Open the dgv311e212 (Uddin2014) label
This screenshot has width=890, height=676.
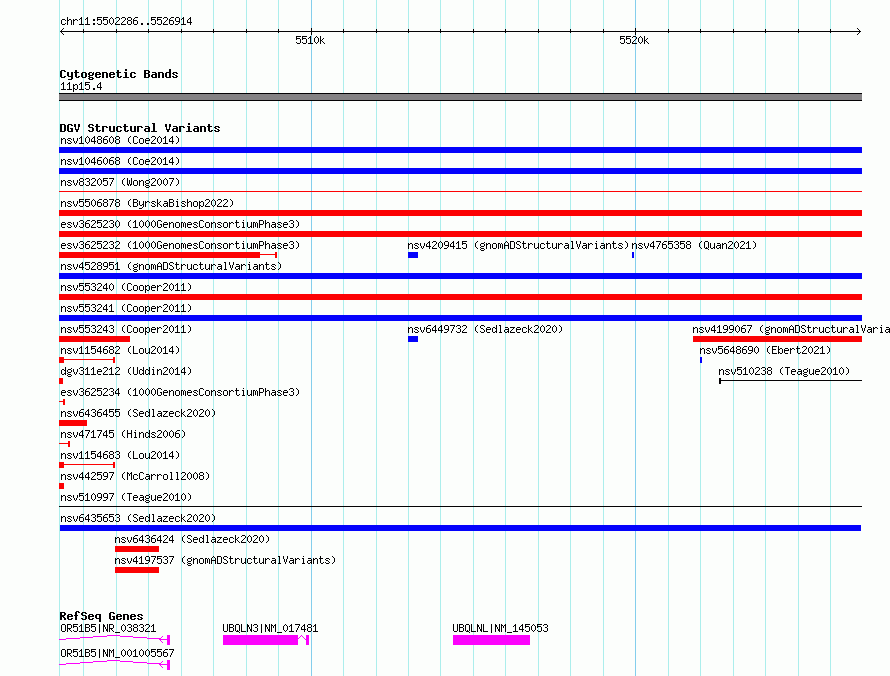tap(126, 371)
